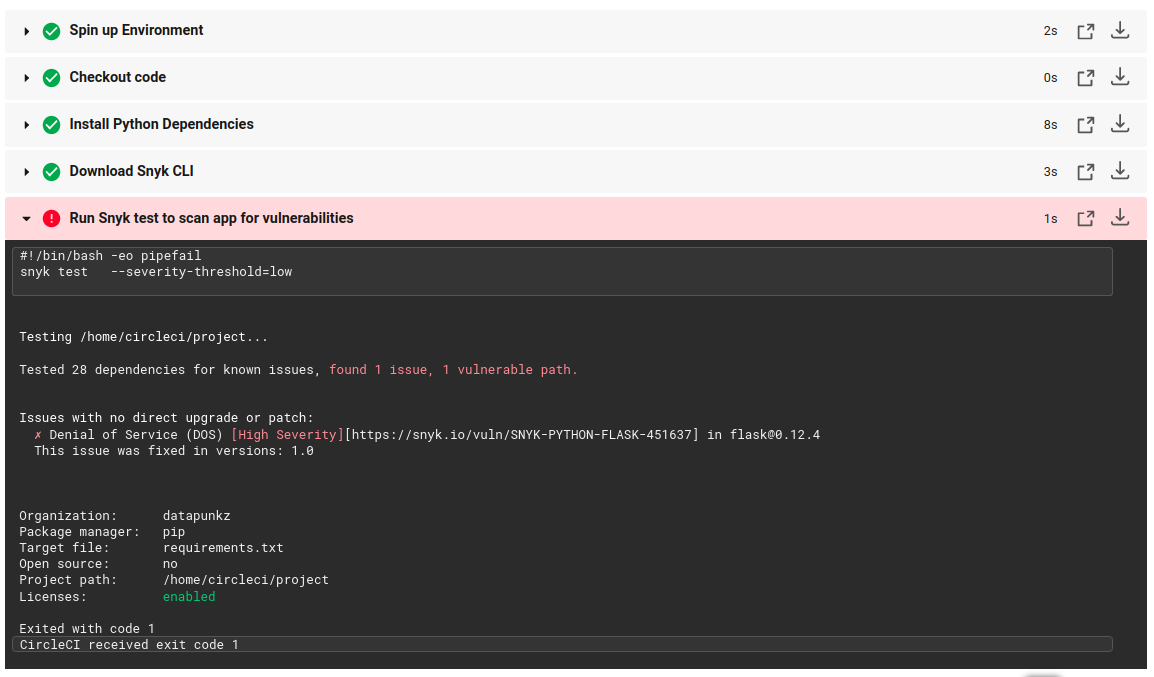Expand the Checkout code step
Screen dimensions: 1154x677
coord(25,77)
